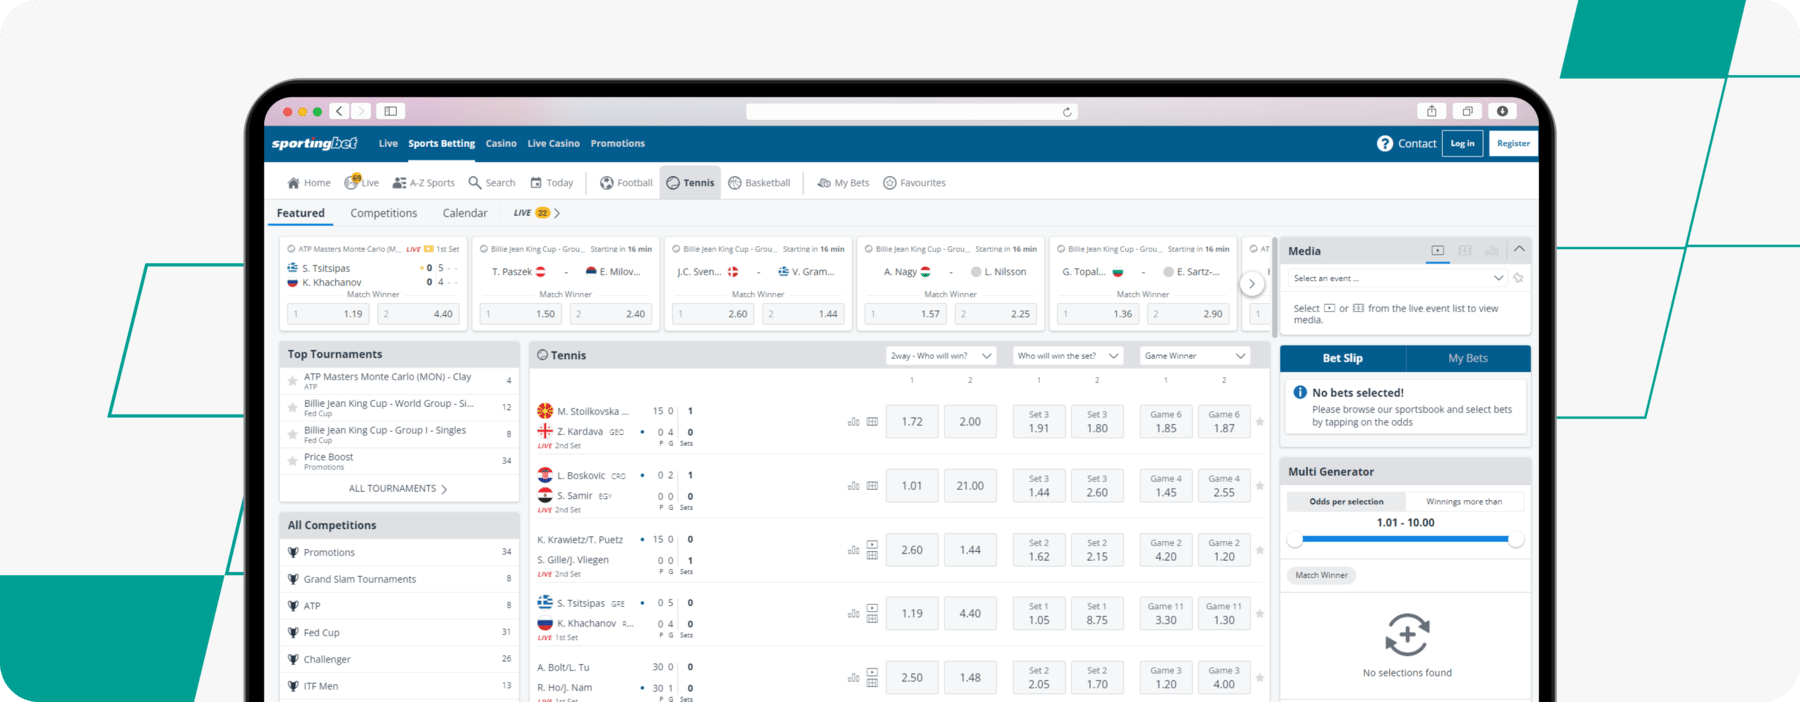The height and width of the screenshot is (702, 1800).
Task: Favourite the Krawietz/Puetz match star
Action: point(1260,550)
